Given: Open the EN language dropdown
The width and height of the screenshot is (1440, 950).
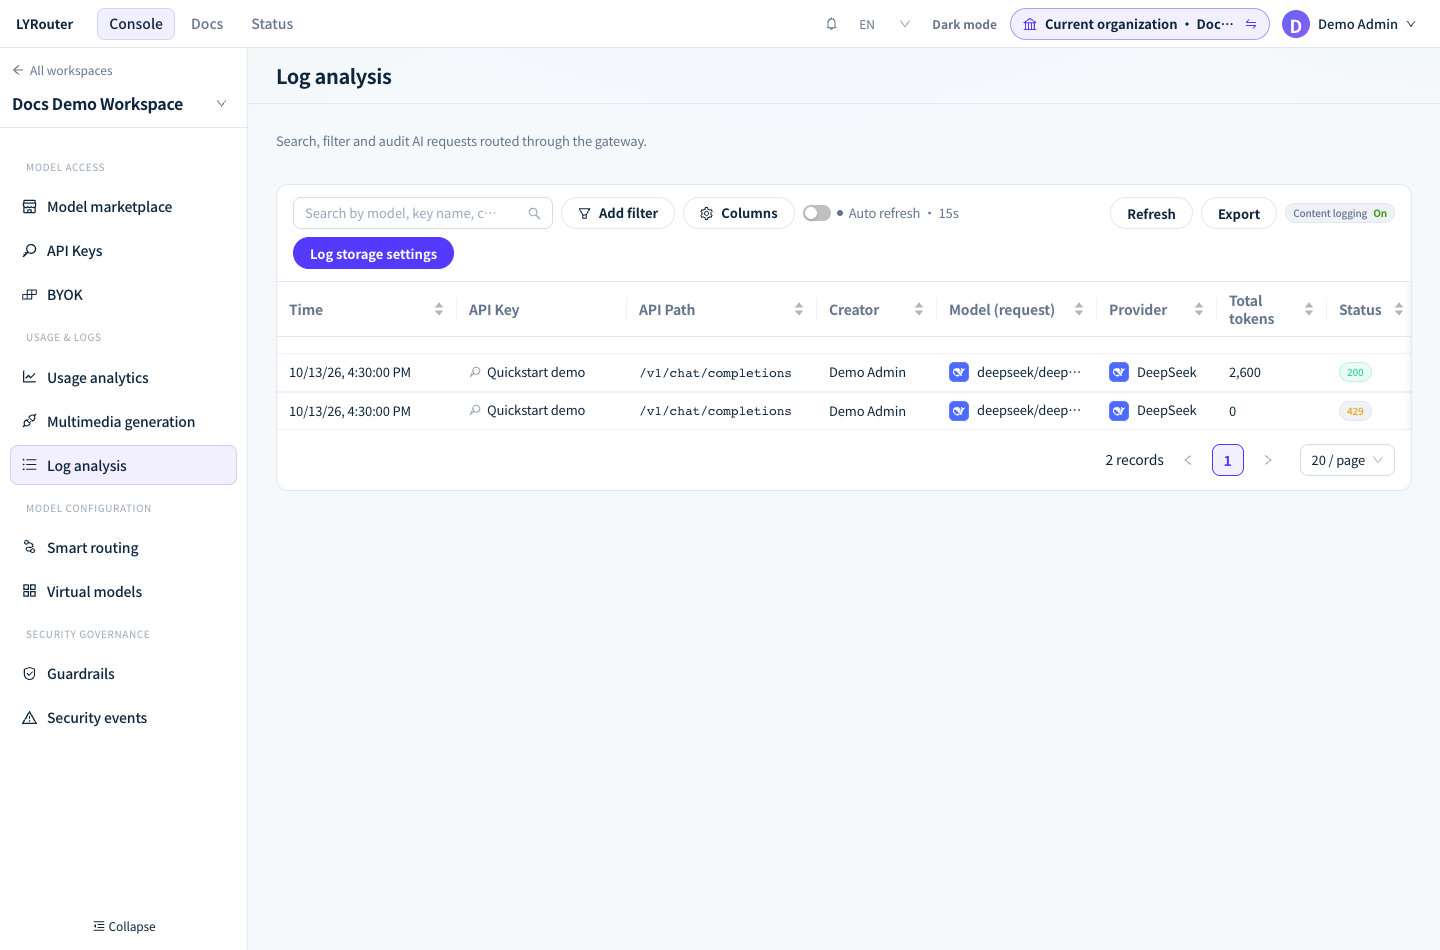Looking at the screenshot, I should 884,24.
